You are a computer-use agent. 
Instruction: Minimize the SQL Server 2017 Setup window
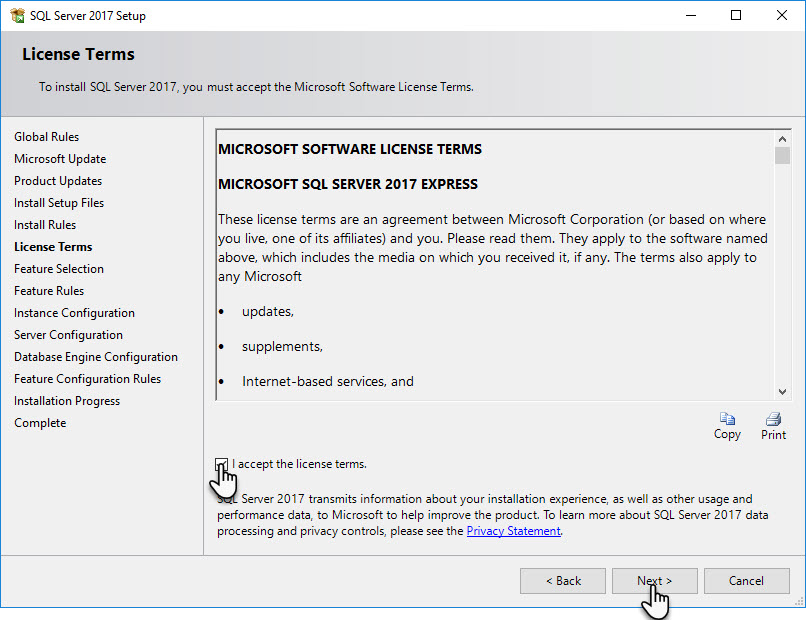(x=691, y=15)
